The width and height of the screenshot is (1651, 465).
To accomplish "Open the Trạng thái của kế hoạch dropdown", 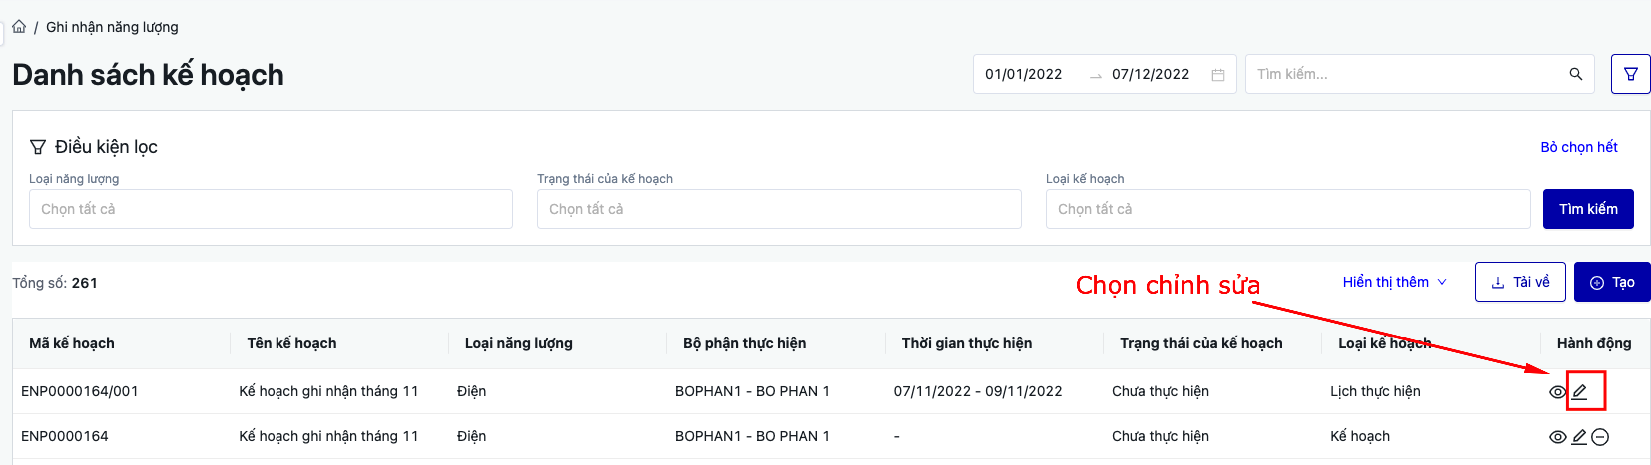I will pos(778,209).
